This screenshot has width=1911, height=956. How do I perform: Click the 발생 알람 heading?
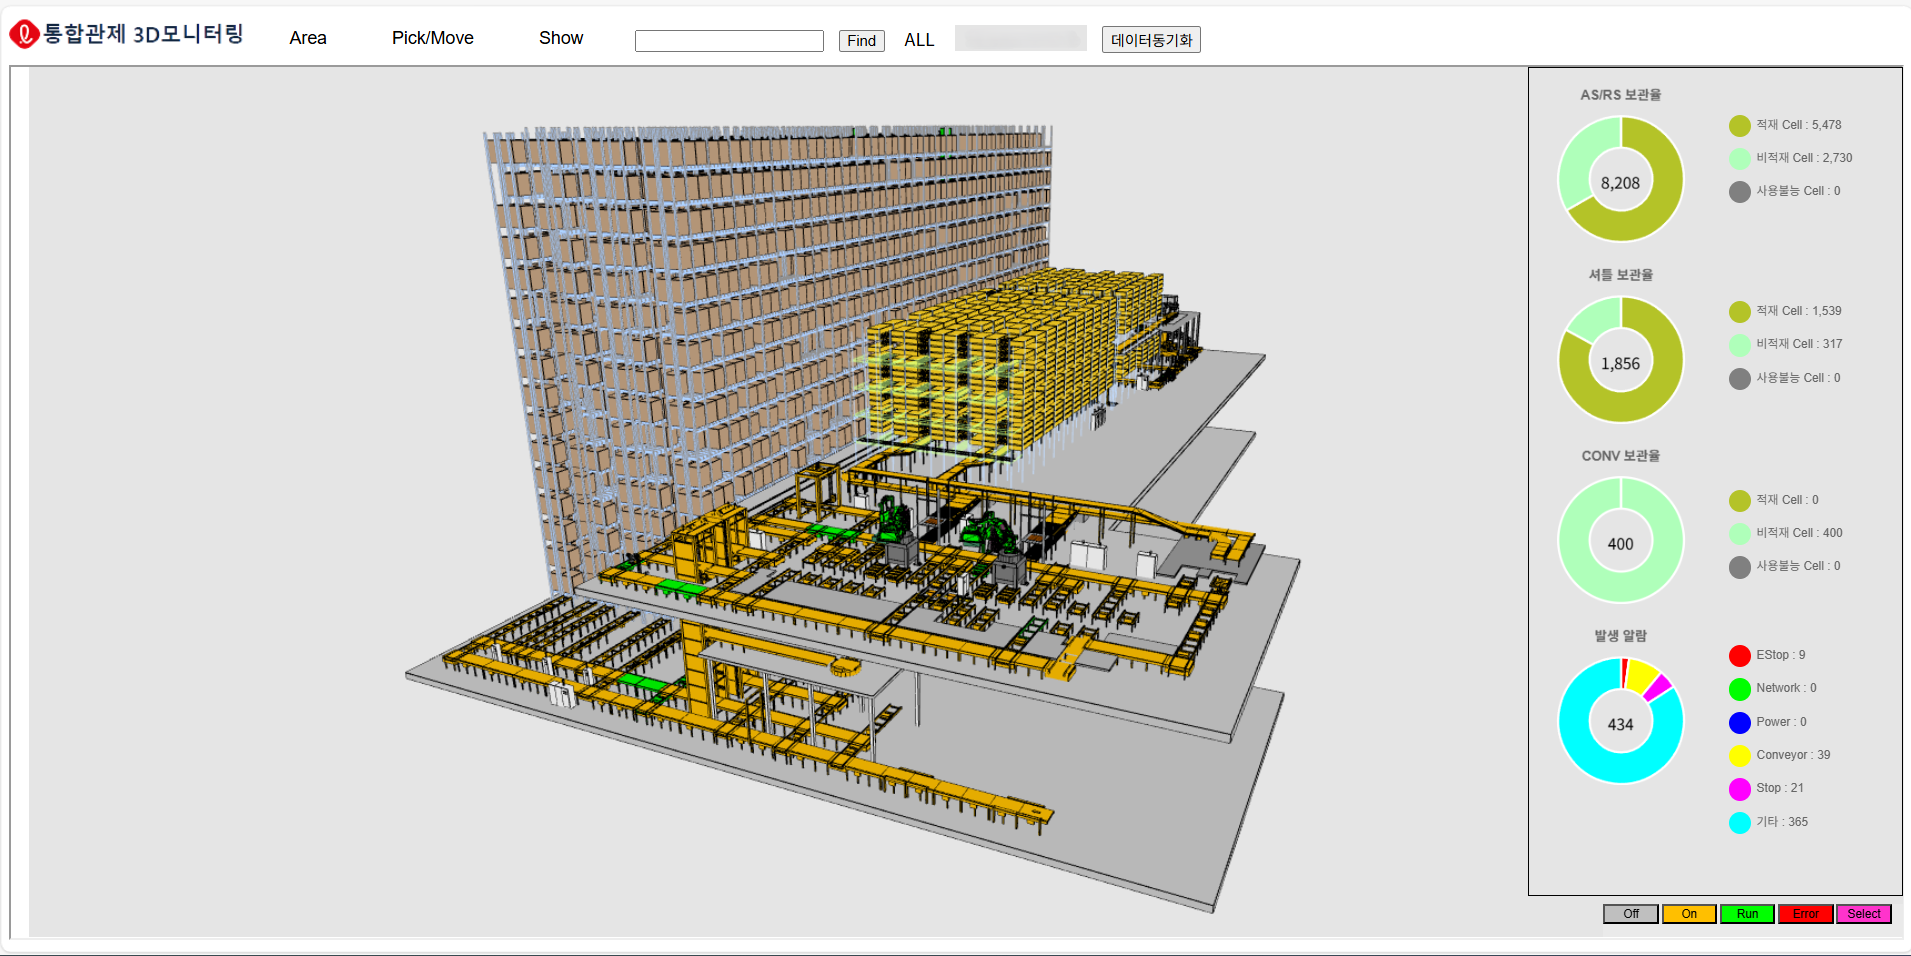tap(1620, 636)
